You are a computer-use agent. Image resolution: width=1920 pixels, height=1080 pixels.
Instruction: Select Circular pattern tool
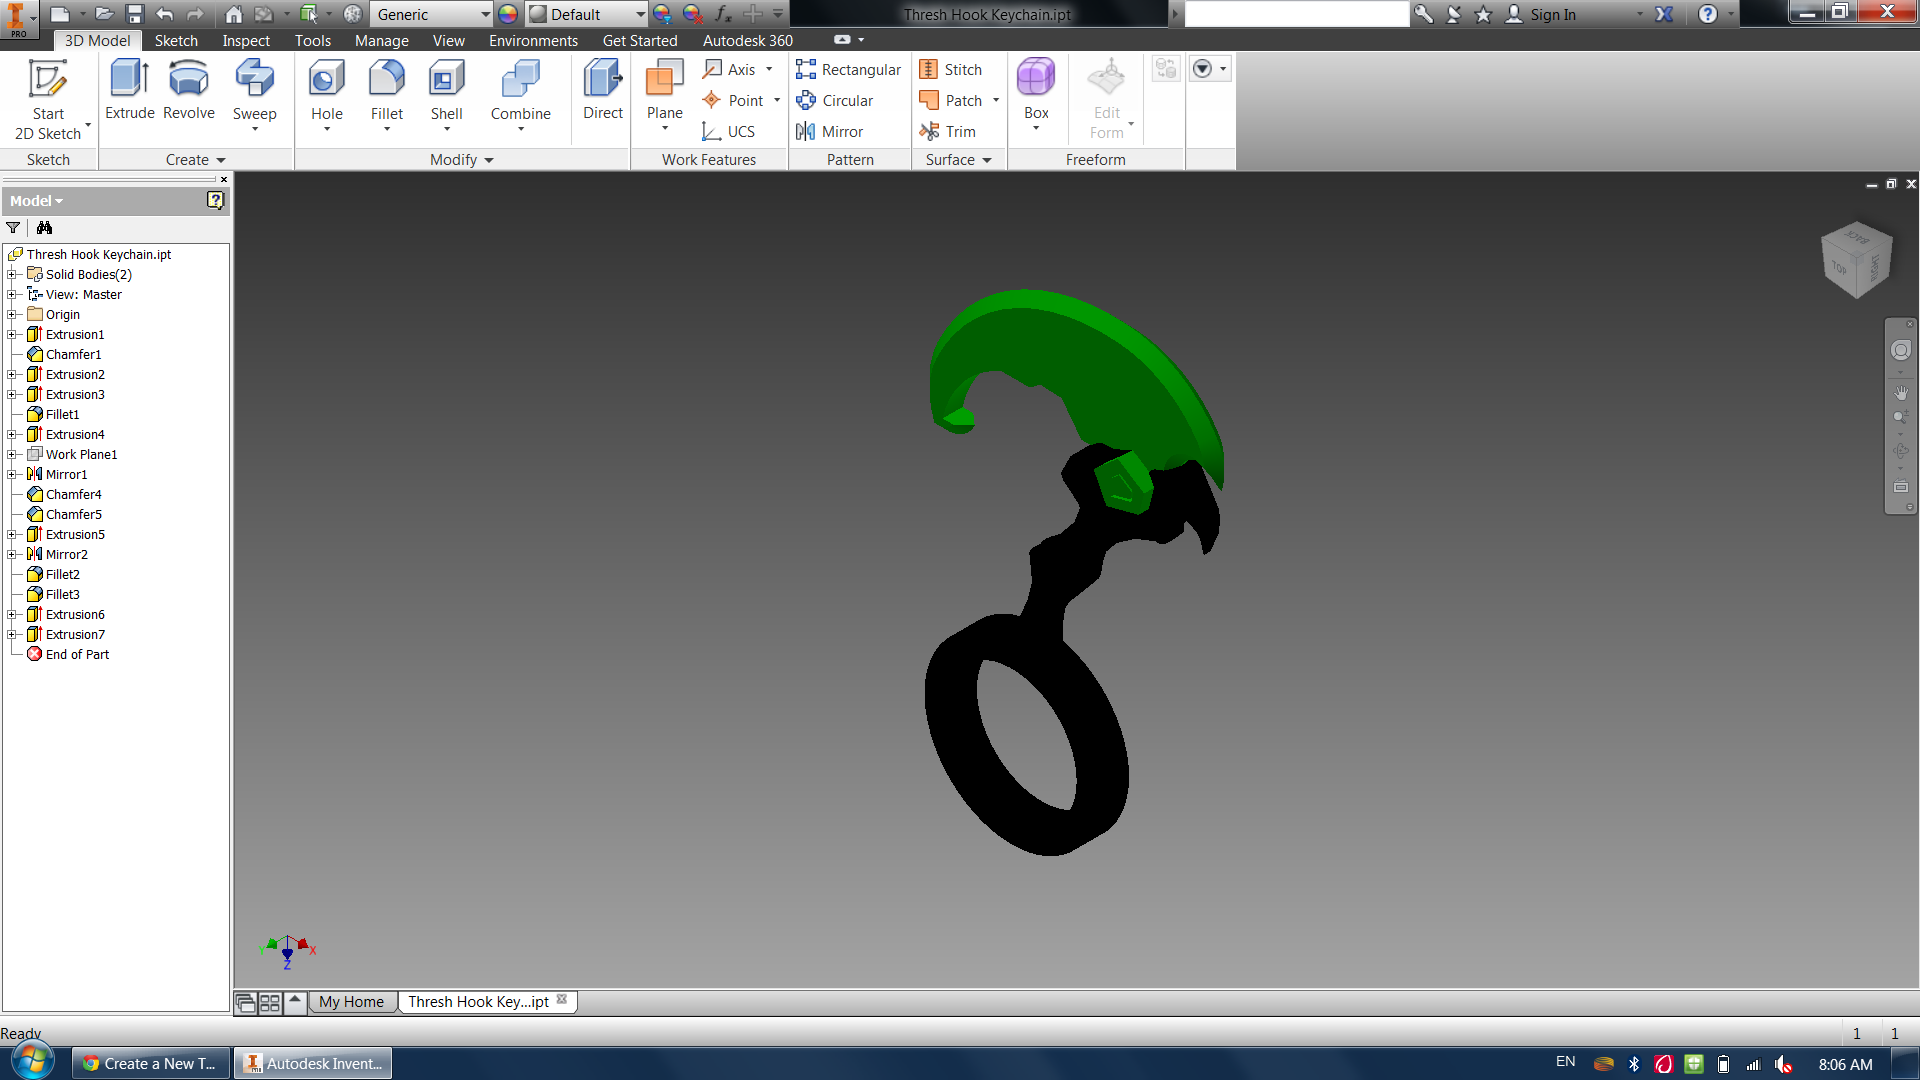[x=835, y=100]
